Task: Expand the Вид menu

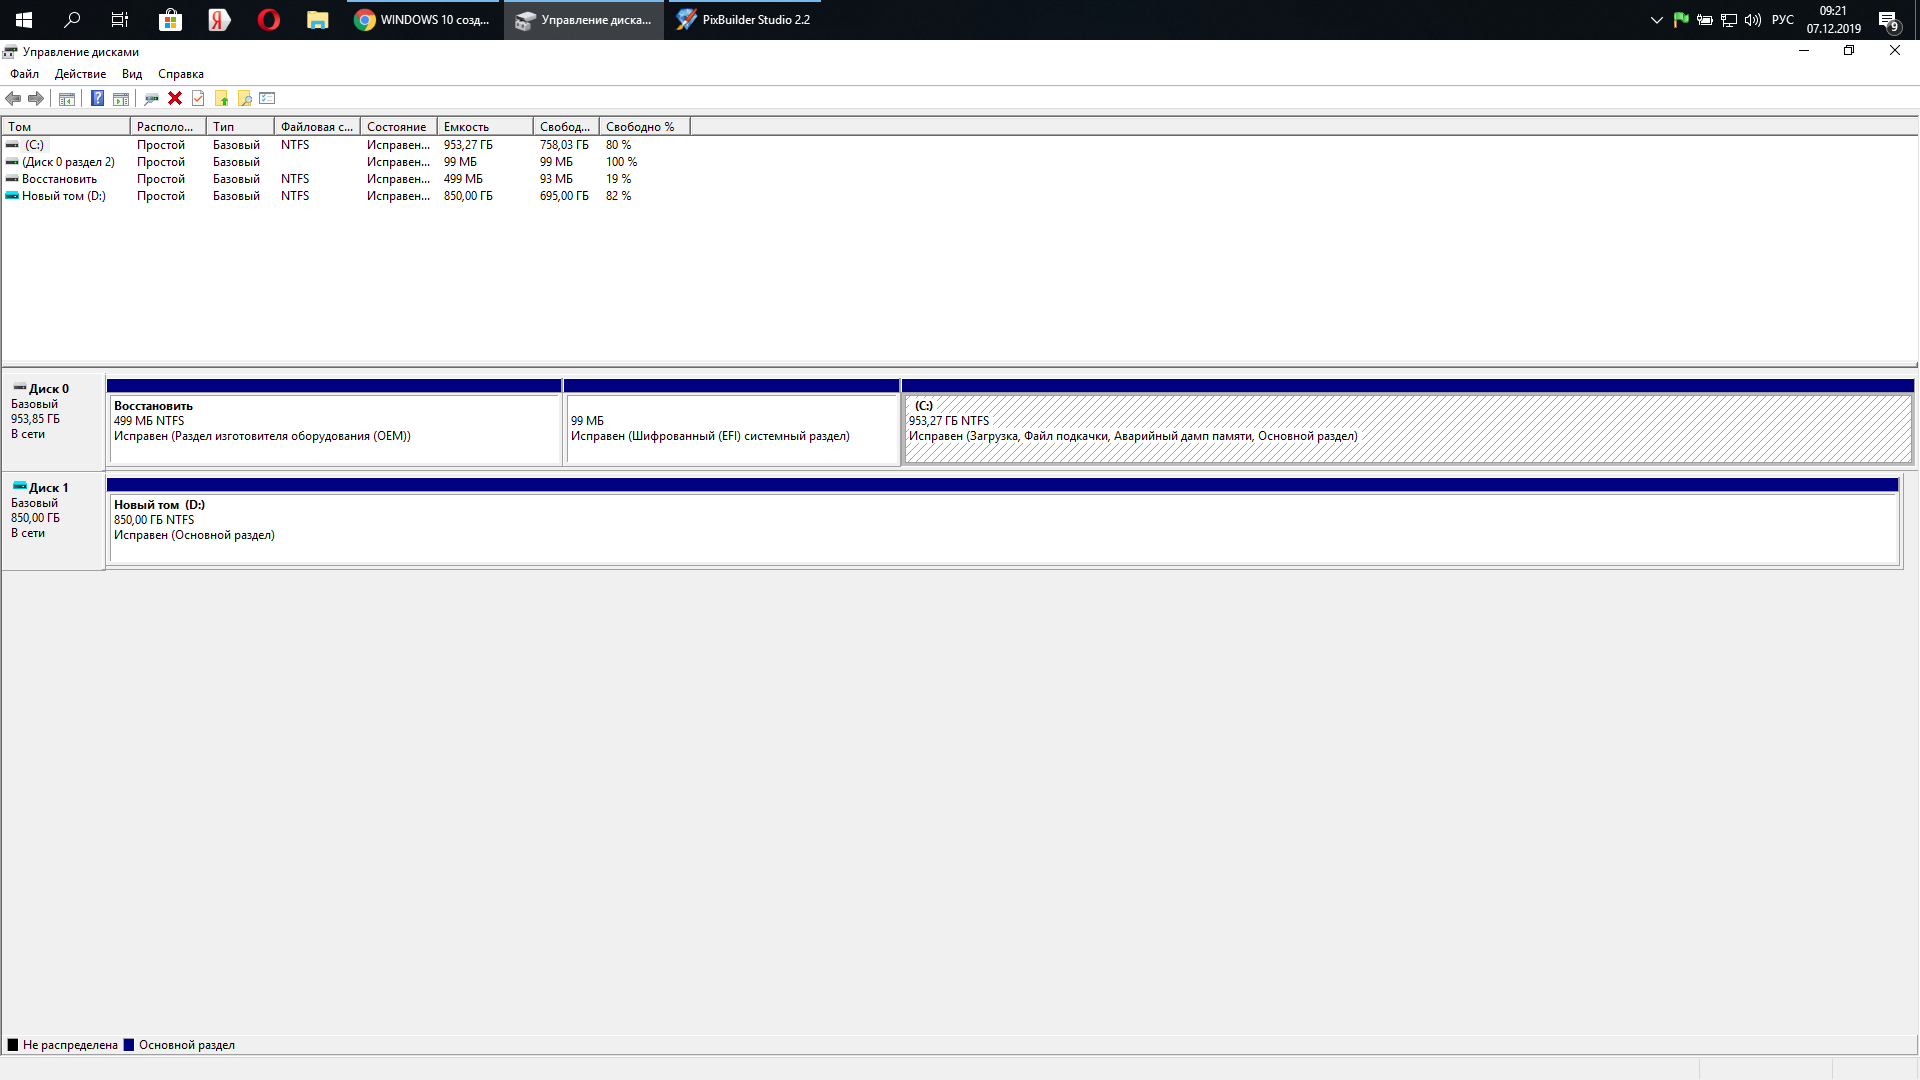Action: pos(132,74)
